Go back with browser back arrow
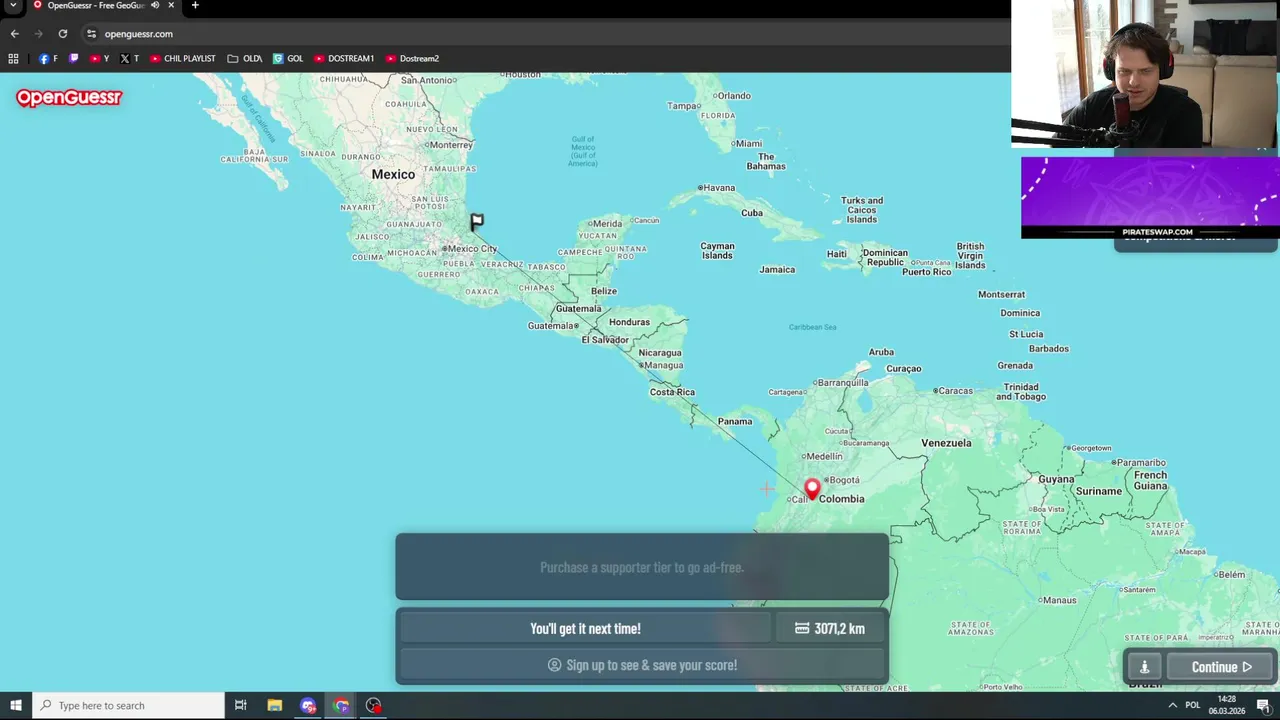 pos(14,33)
